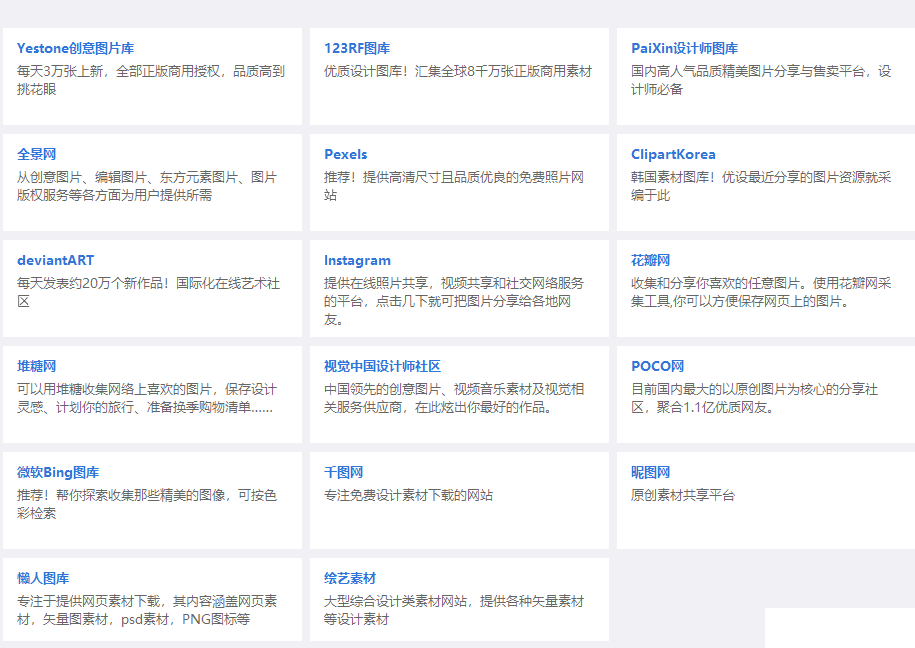This screenshot has width=915, height=648.
Task: Open the Yestone创意图片库 link
Action: [75, 48]
